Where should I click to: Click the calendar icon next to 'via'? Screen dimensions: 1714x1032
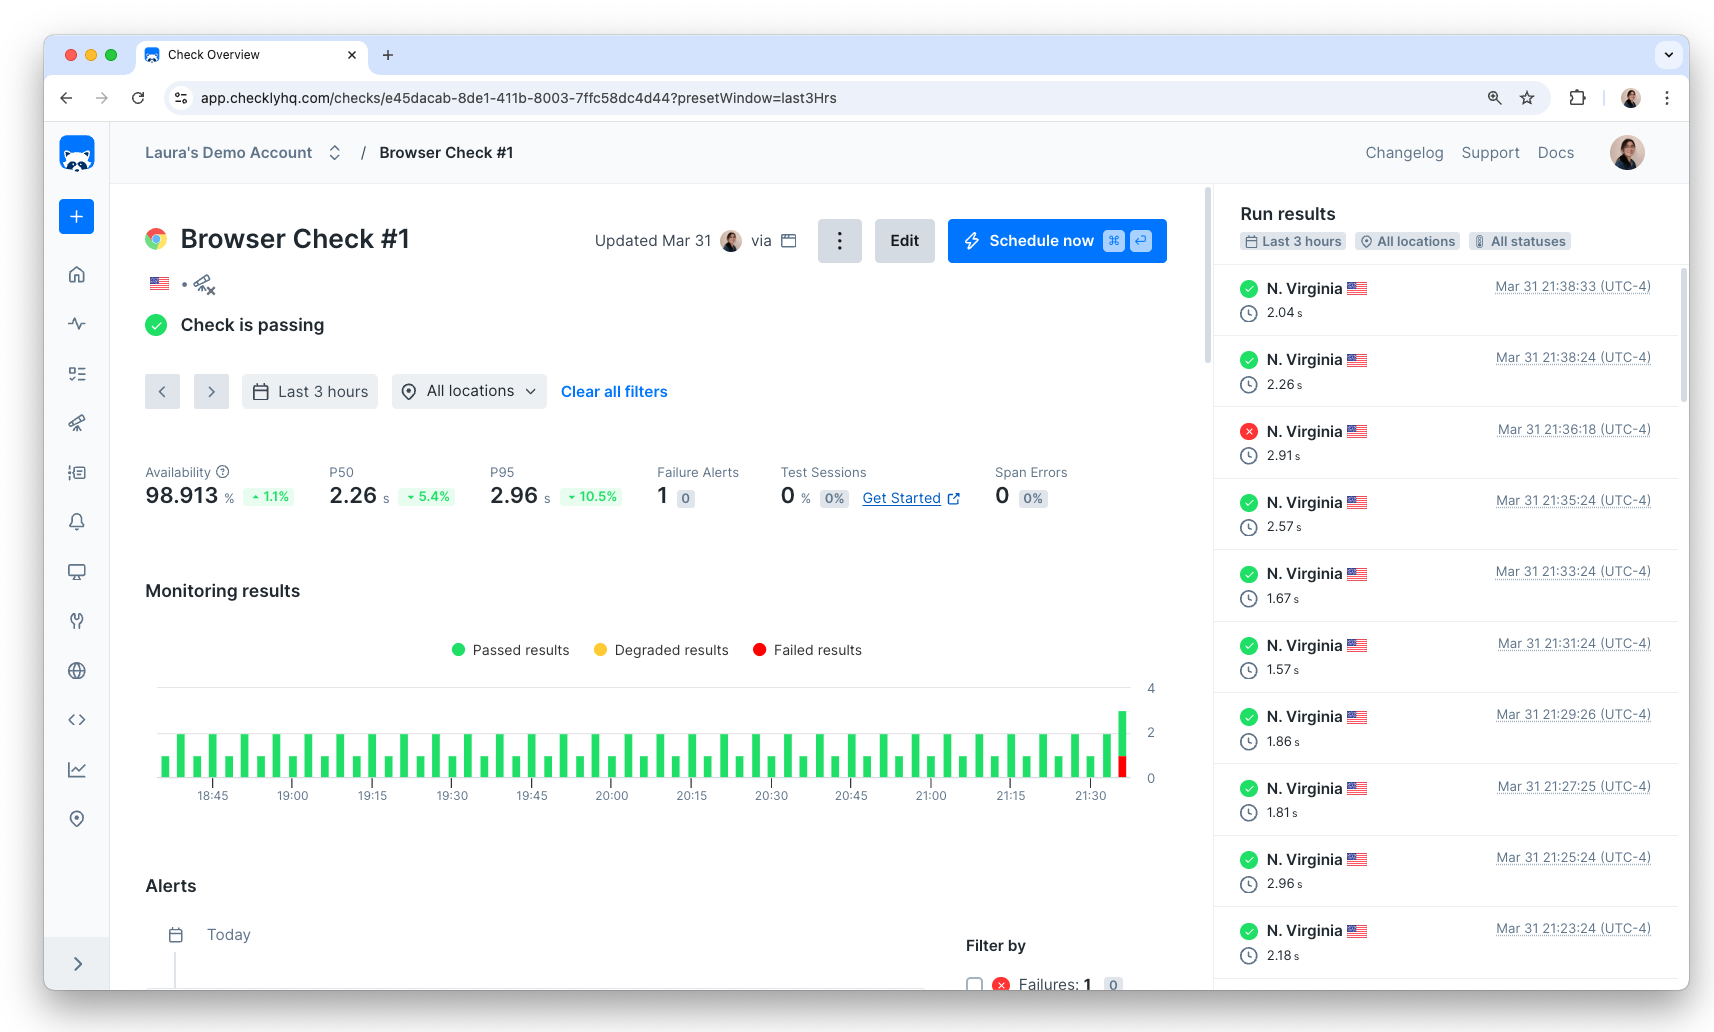[x=788, y=240]
